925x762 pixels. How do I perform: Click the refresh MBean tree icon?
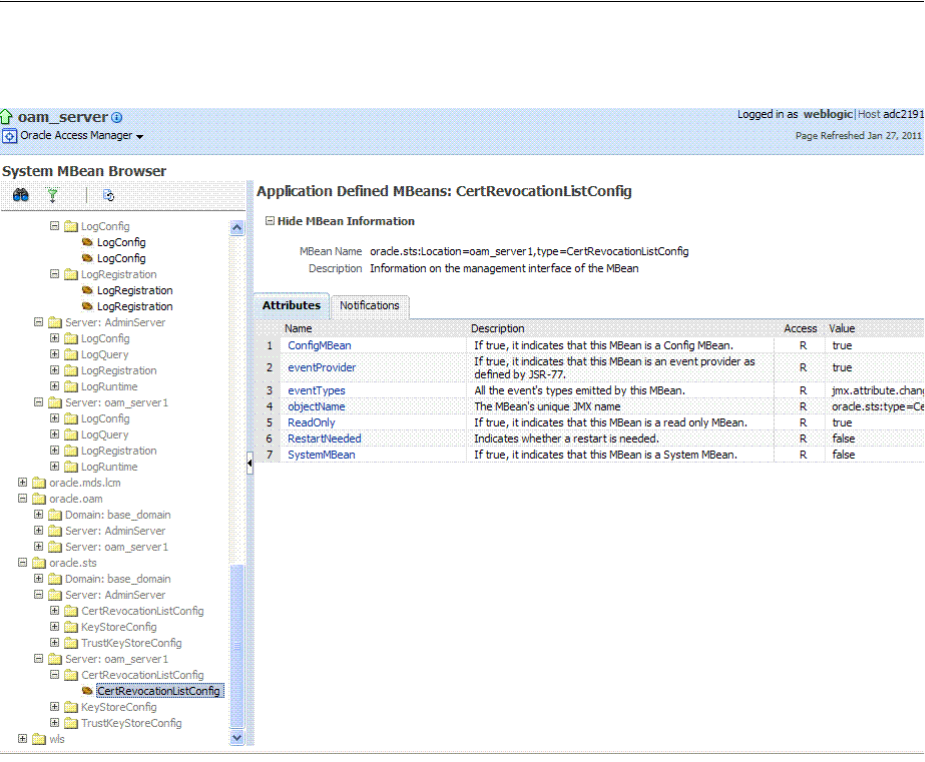pyautogui.click(x=108, y=196)
